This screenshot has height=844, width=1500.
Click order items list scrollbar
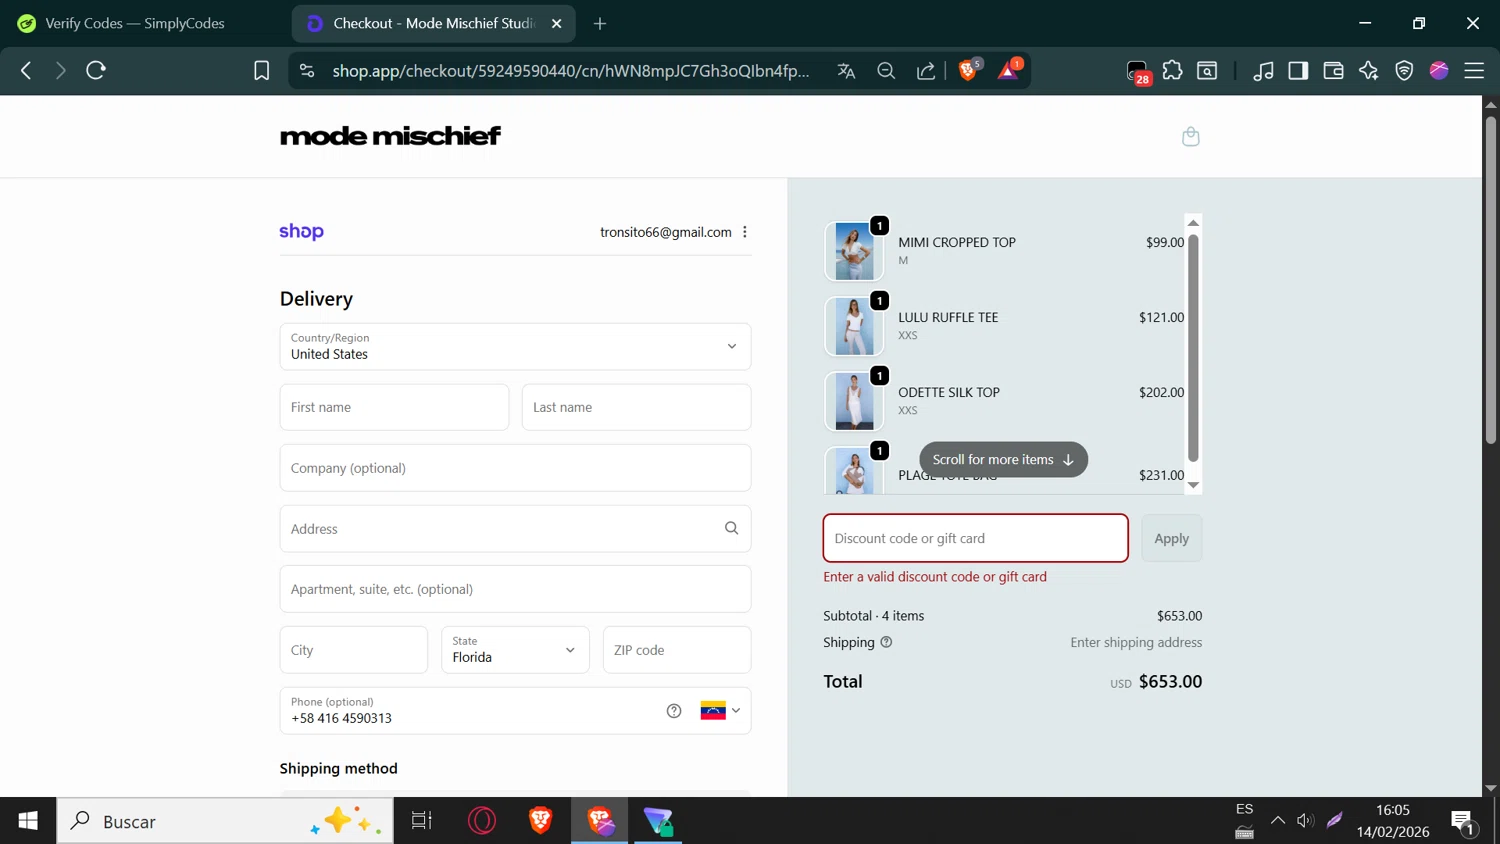[x=1192, y=347]
